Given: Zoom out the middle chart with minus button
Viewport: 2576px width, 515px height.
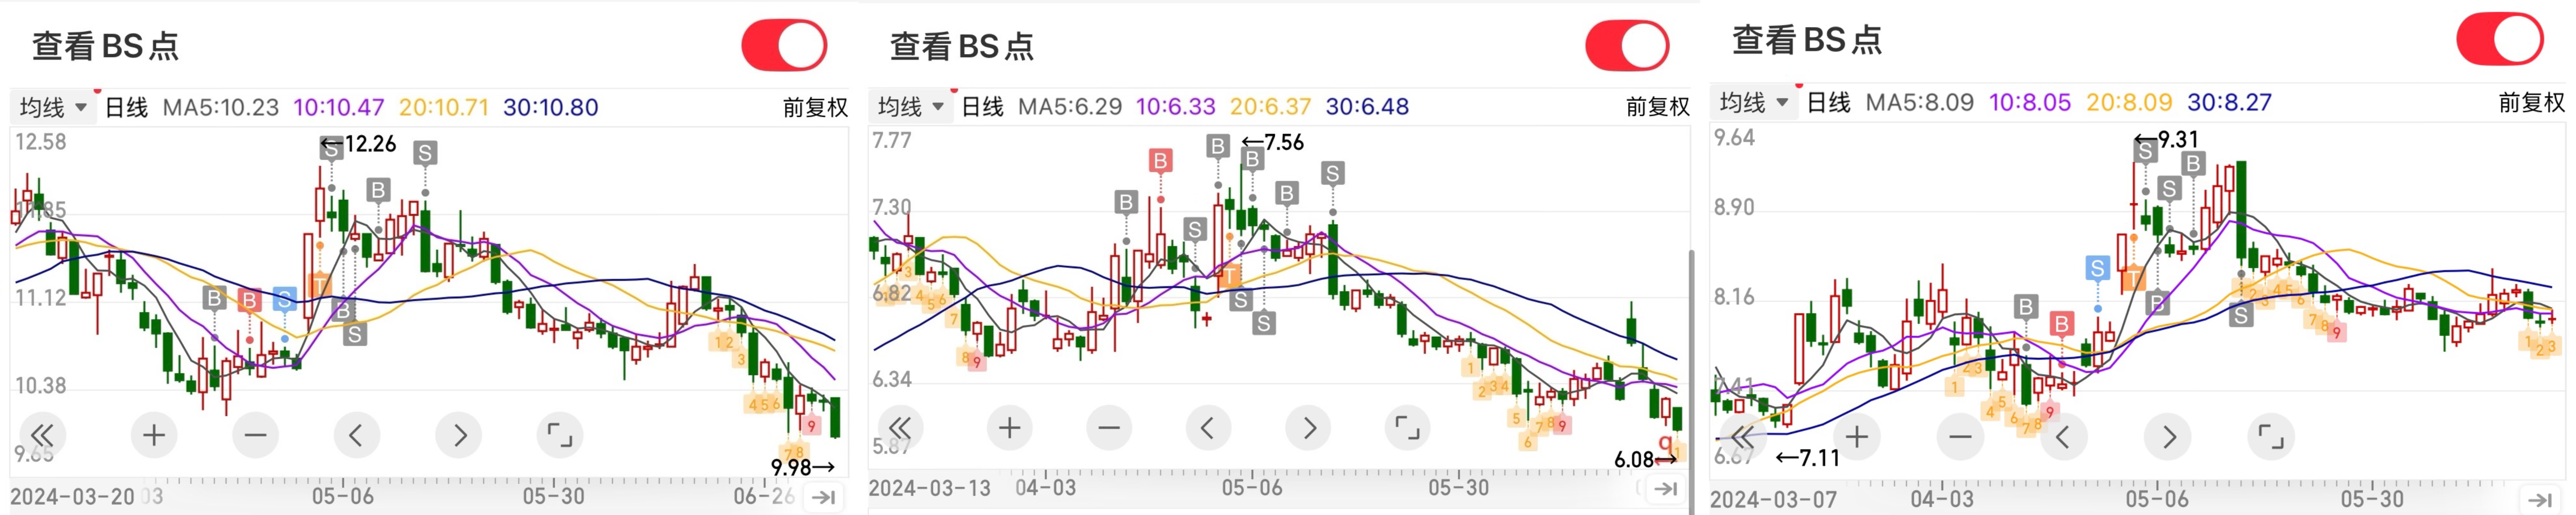Looking at the screenshot, I should pyautogui.click(x=1109, y=428).
